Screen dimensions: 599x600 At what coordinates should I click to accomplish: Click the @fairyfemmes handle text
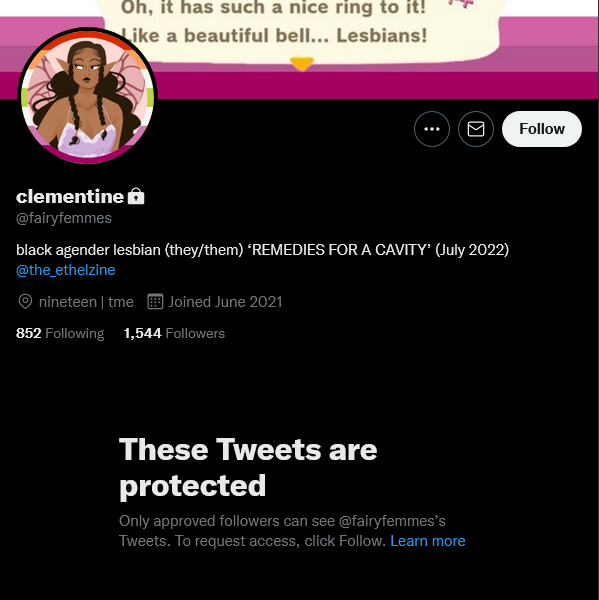coord(64,218)
